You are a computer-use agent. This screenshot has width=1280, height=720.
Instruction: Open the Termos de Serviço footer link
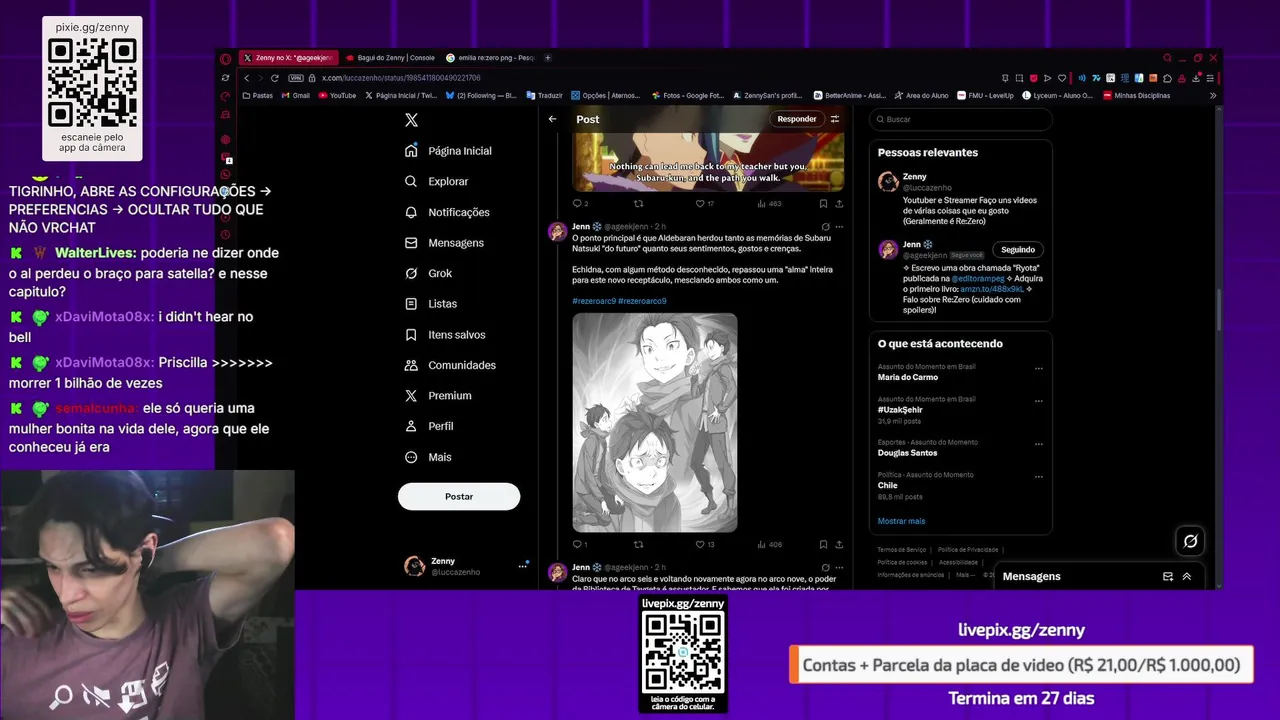click(x=902, y=550)
